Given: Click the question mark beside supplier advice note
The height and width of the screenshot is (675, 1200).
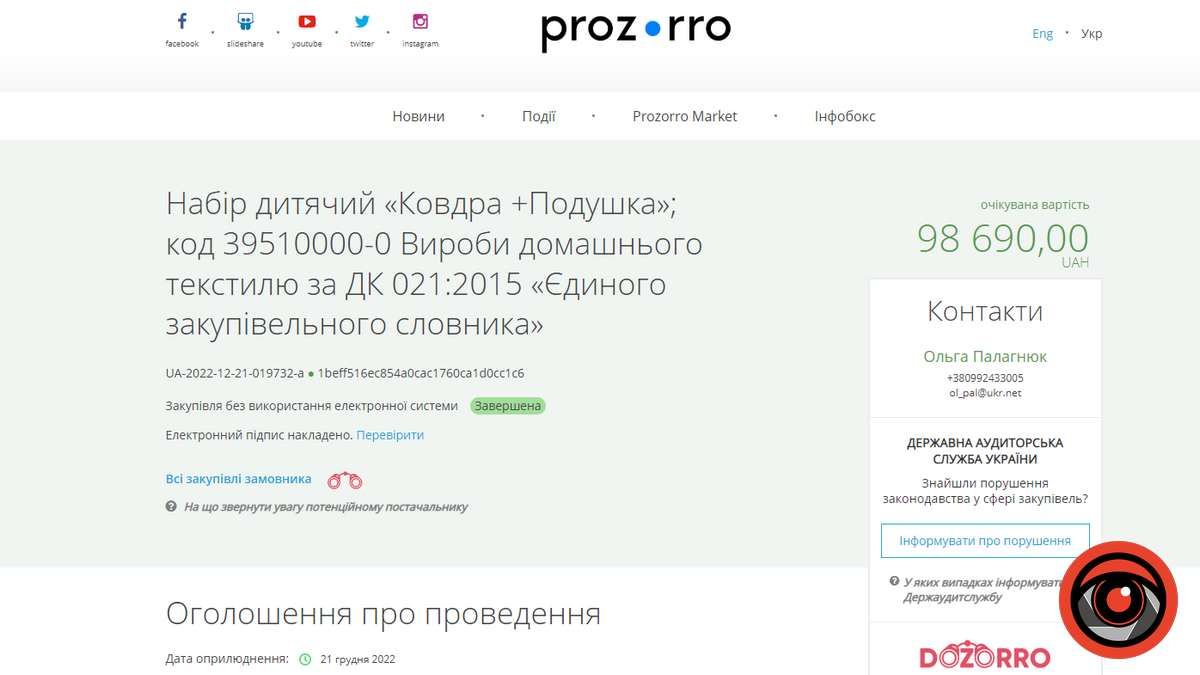Looking at the screenshot, I should [x=172, y=507].
